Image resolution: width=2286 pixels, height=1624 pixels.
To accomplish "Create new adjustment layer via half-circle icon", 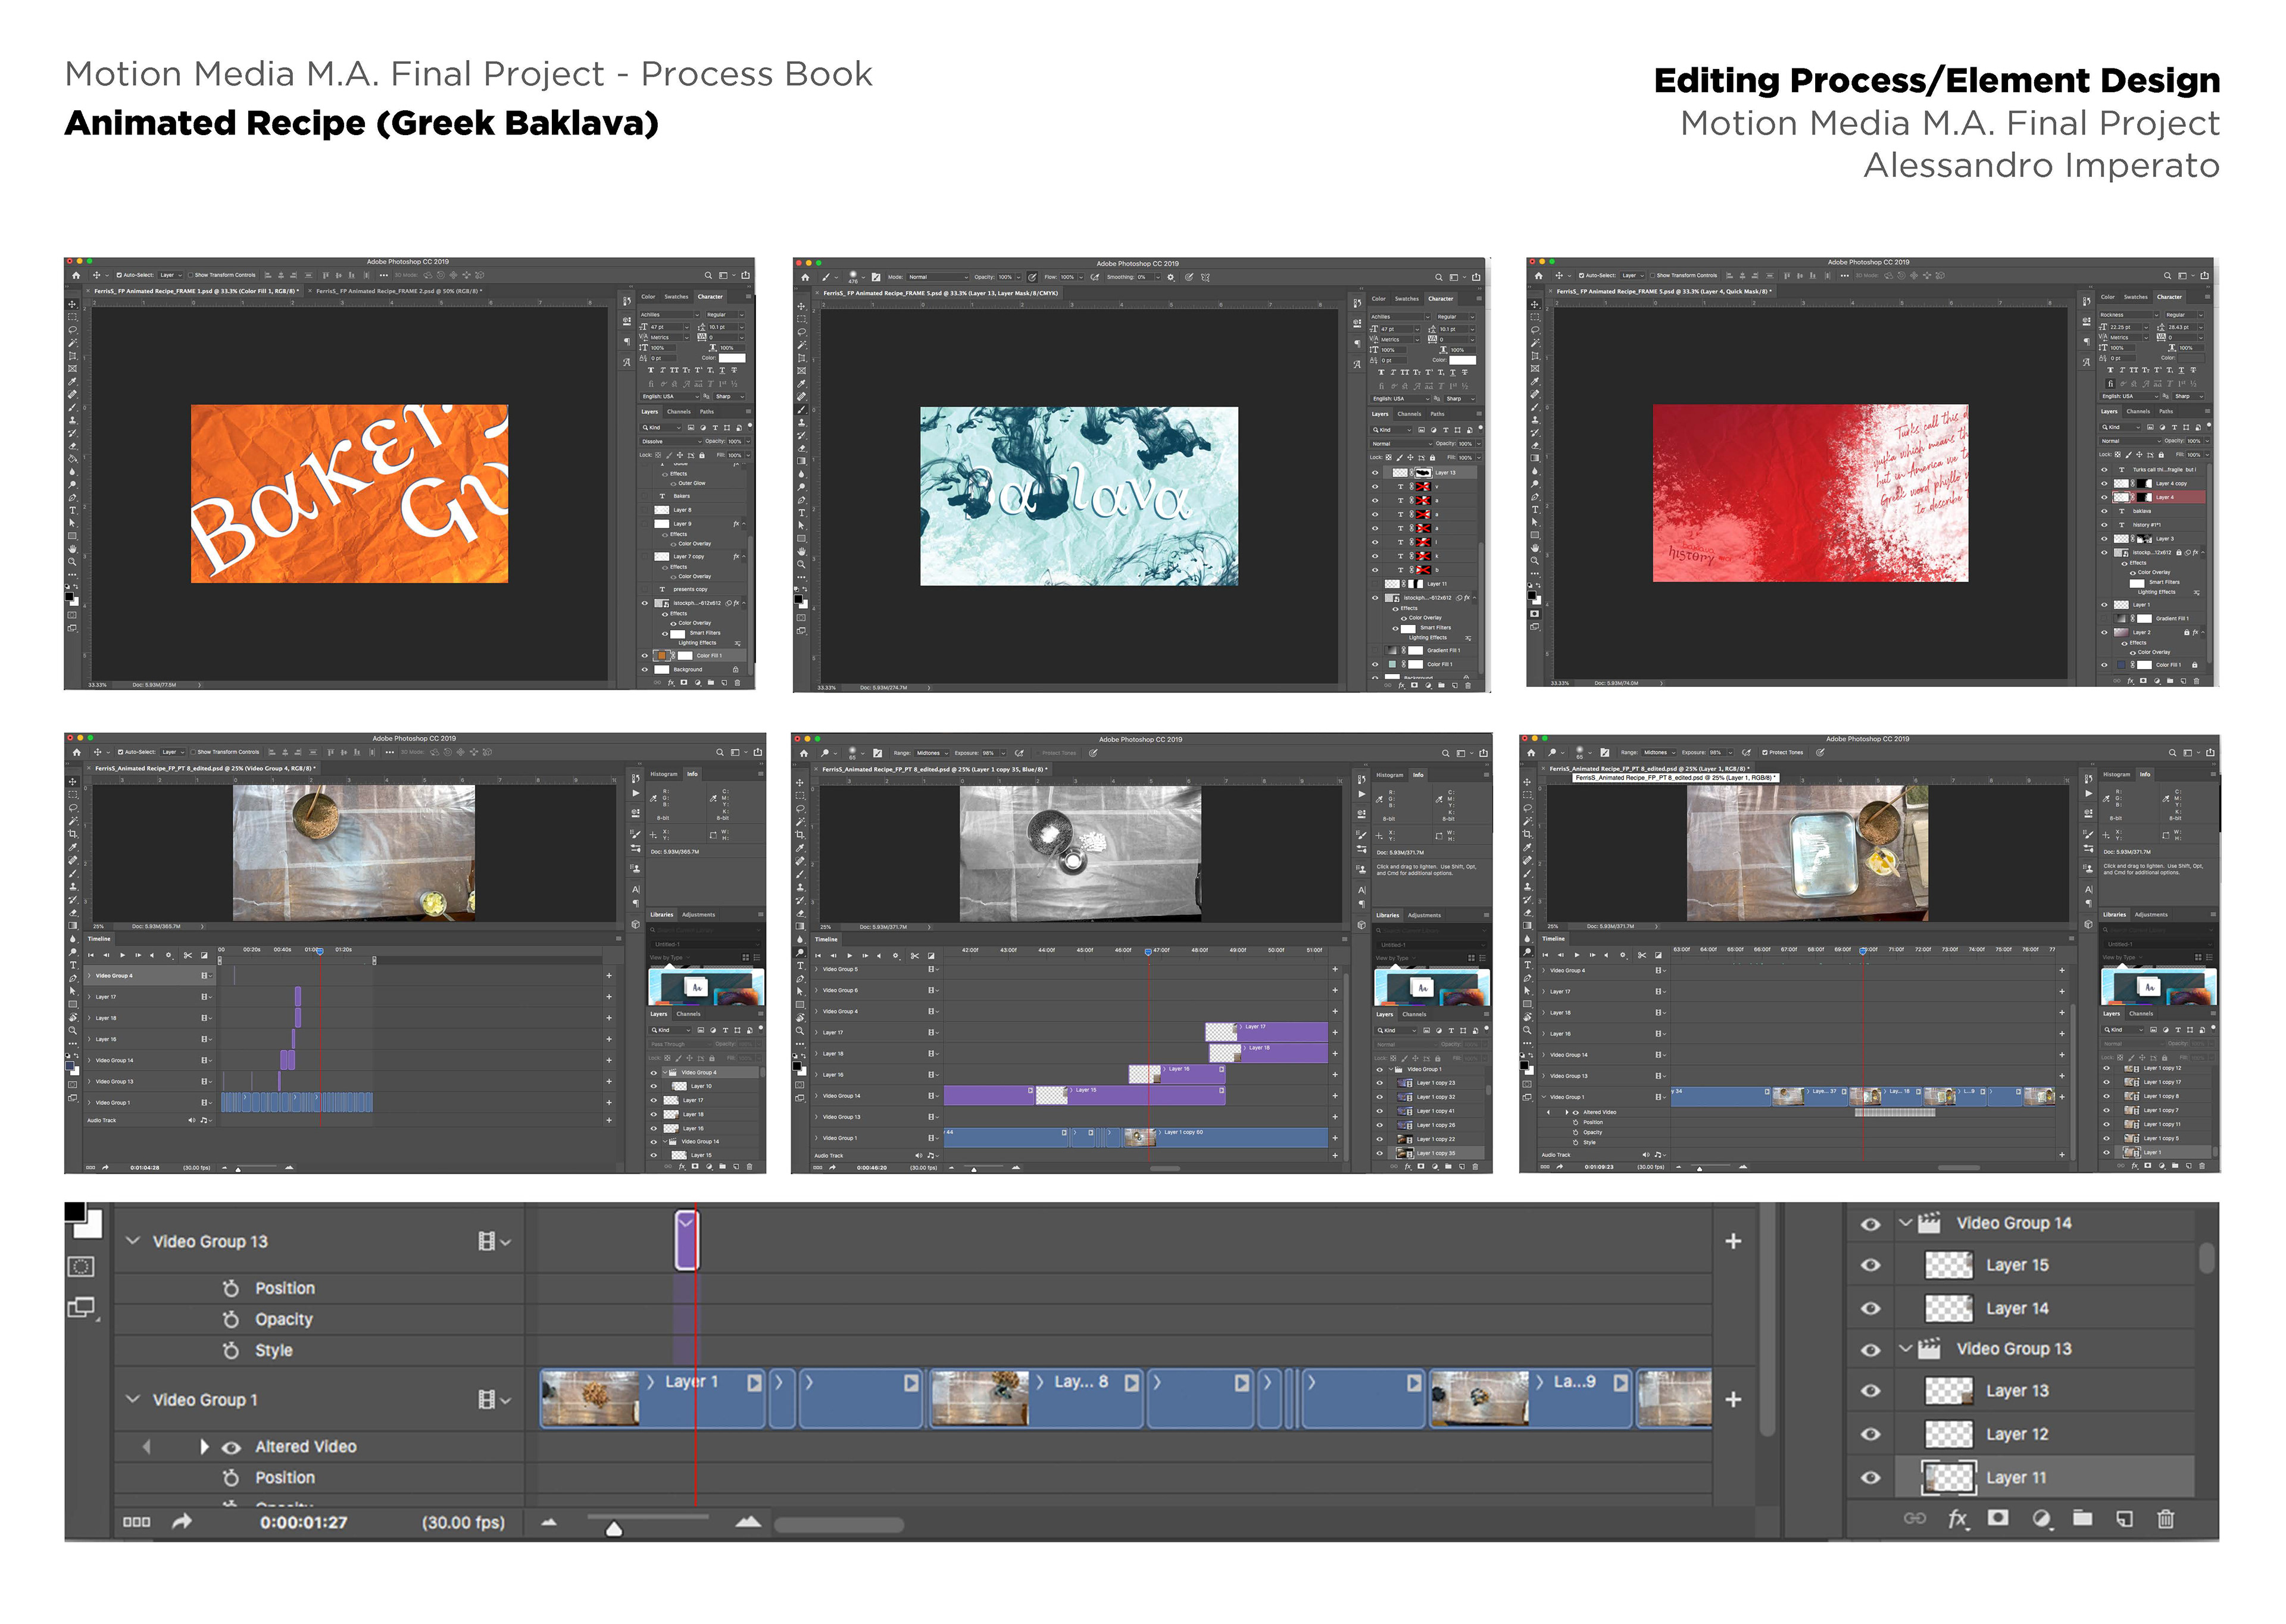I will (2041, 1519).
